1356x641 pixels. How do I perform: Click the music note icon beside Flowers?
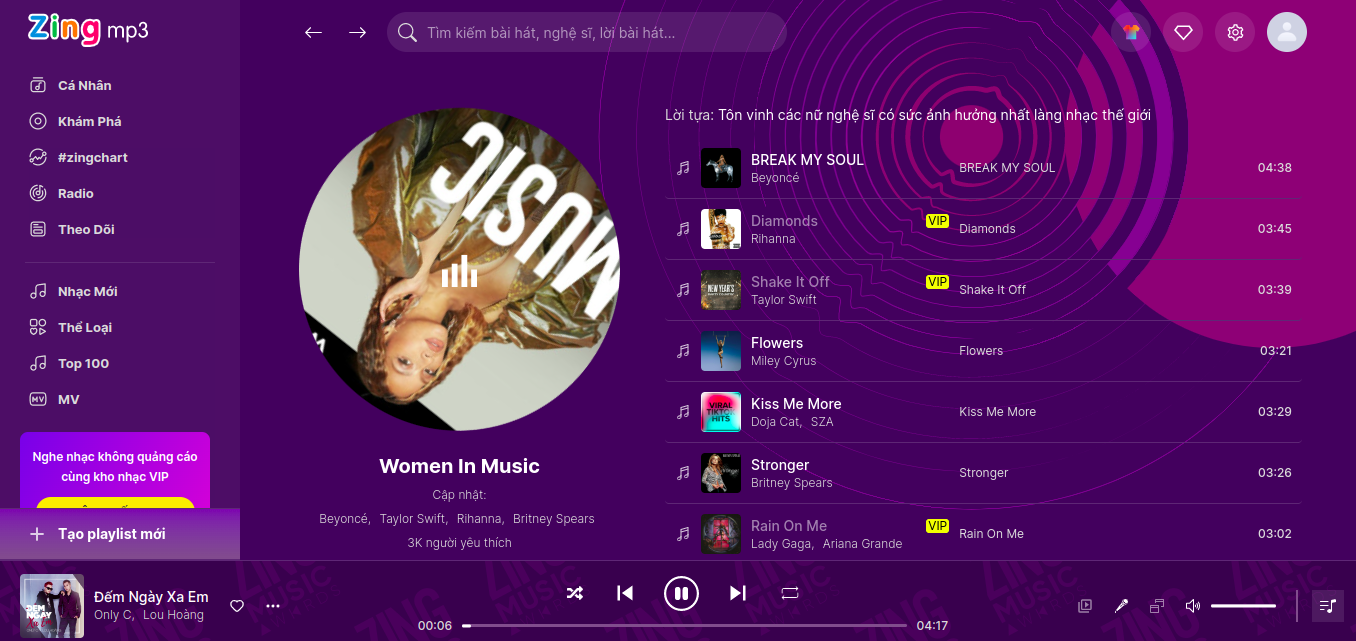point(683,351)
